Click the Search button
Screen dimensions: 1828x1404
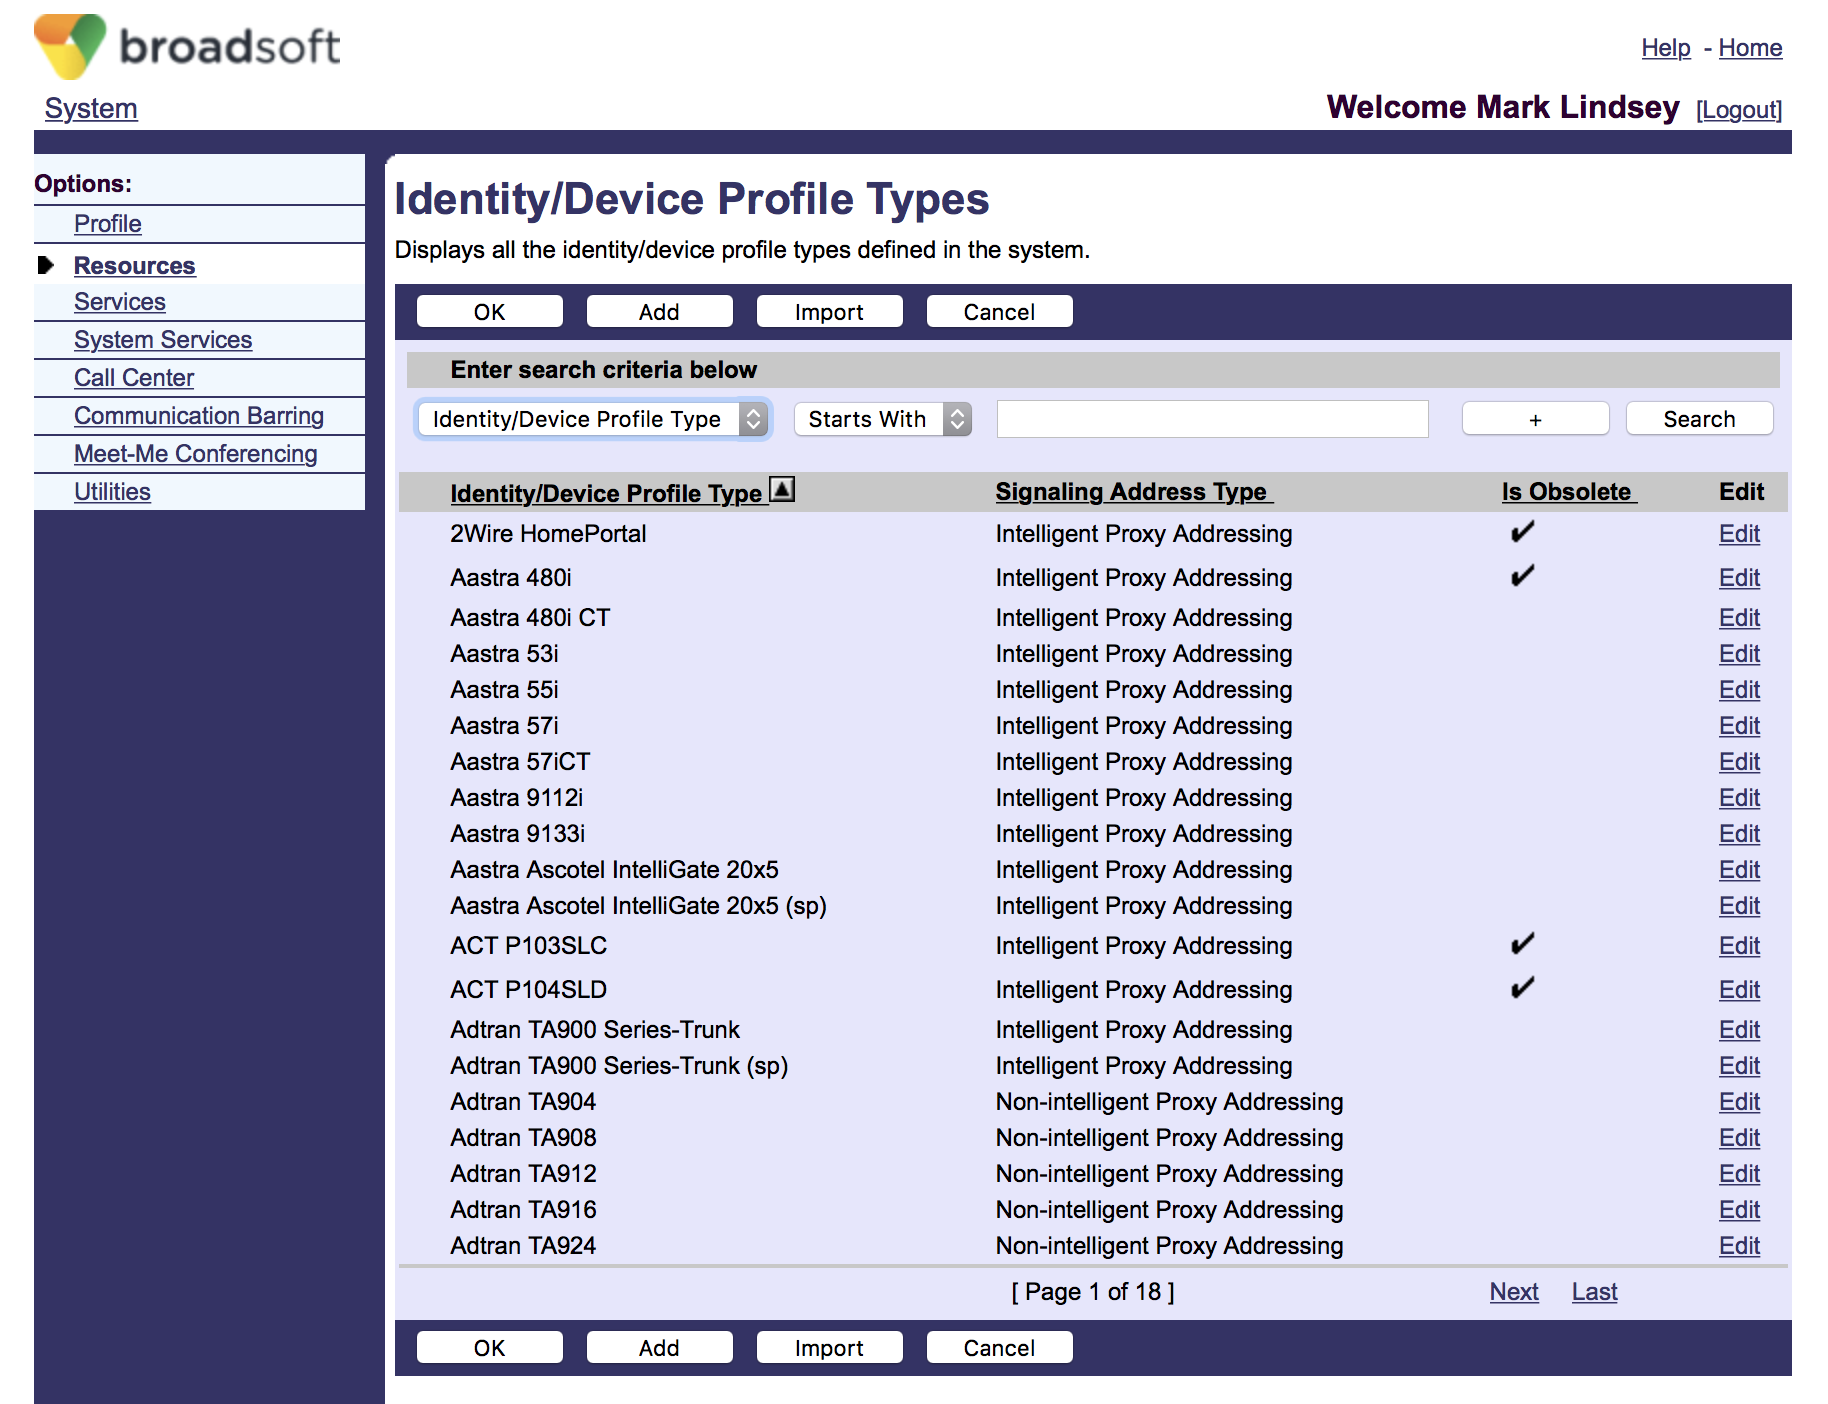pyautogui.click(x=1699, y=419)
